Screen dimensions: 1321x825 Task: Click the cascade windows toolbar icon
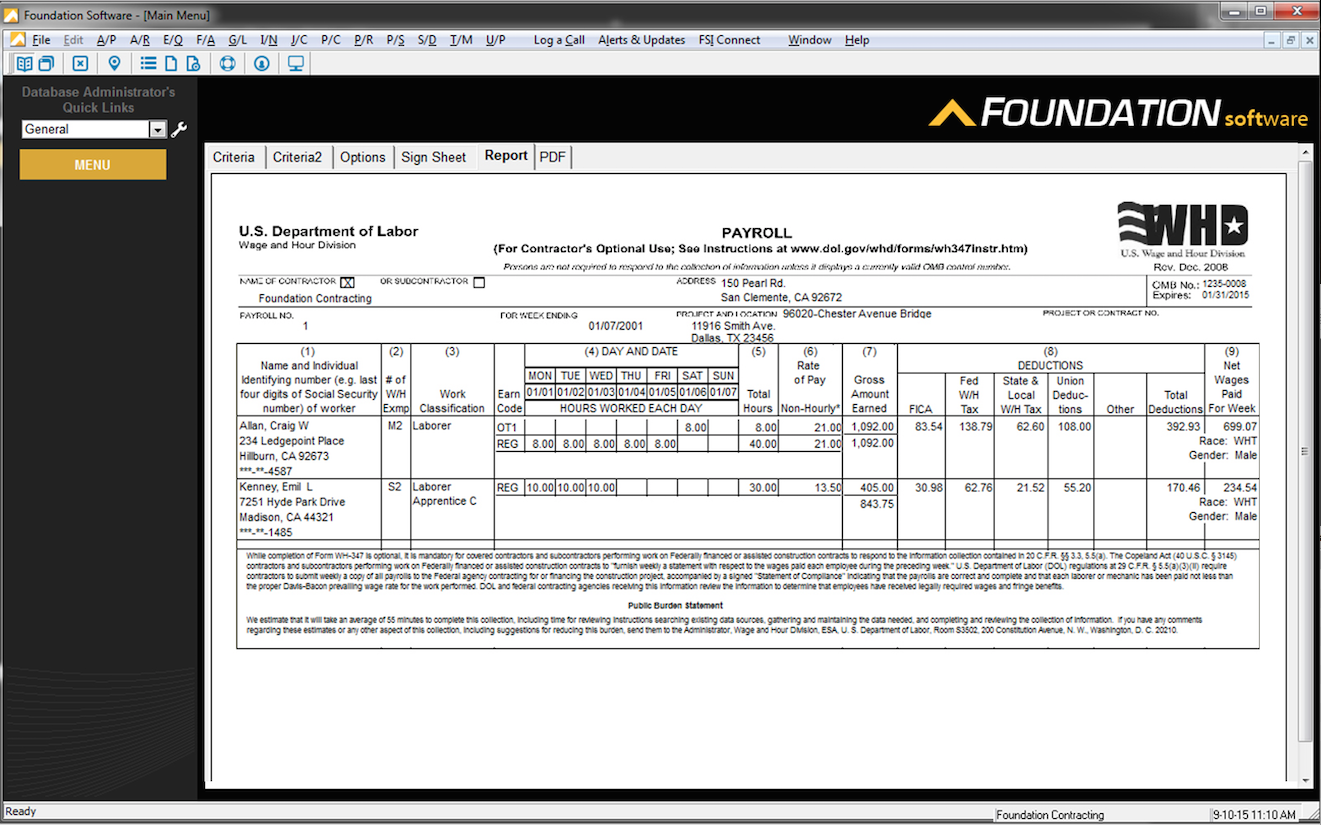[46, 63]
